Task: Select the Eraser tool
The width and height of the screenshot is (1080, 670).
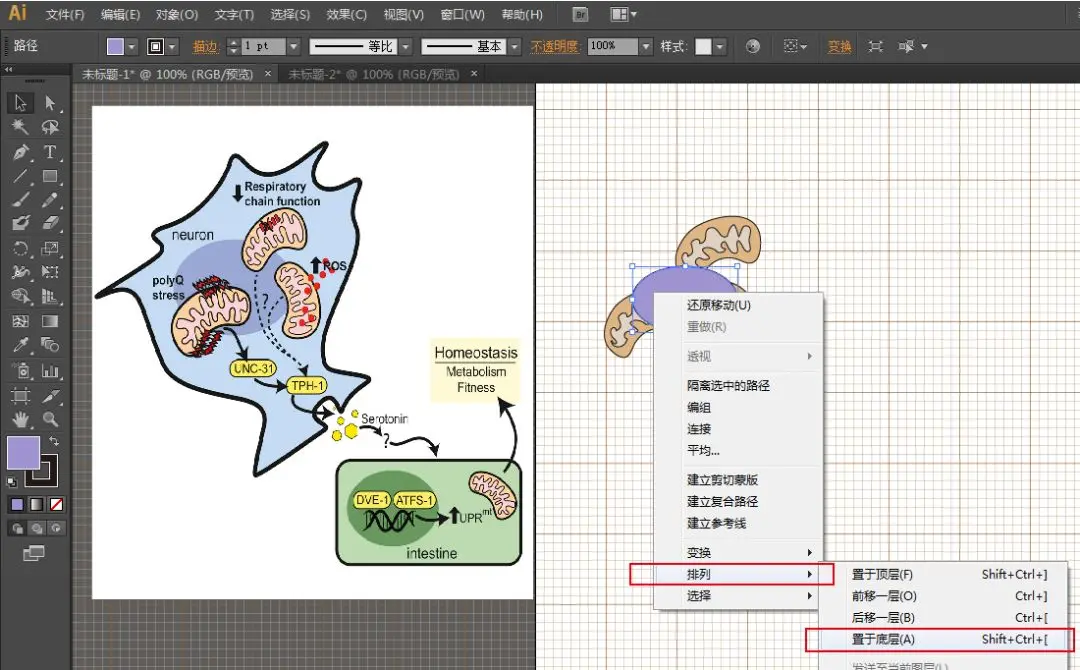Action: pyautogui.click(x=50, y=223)
